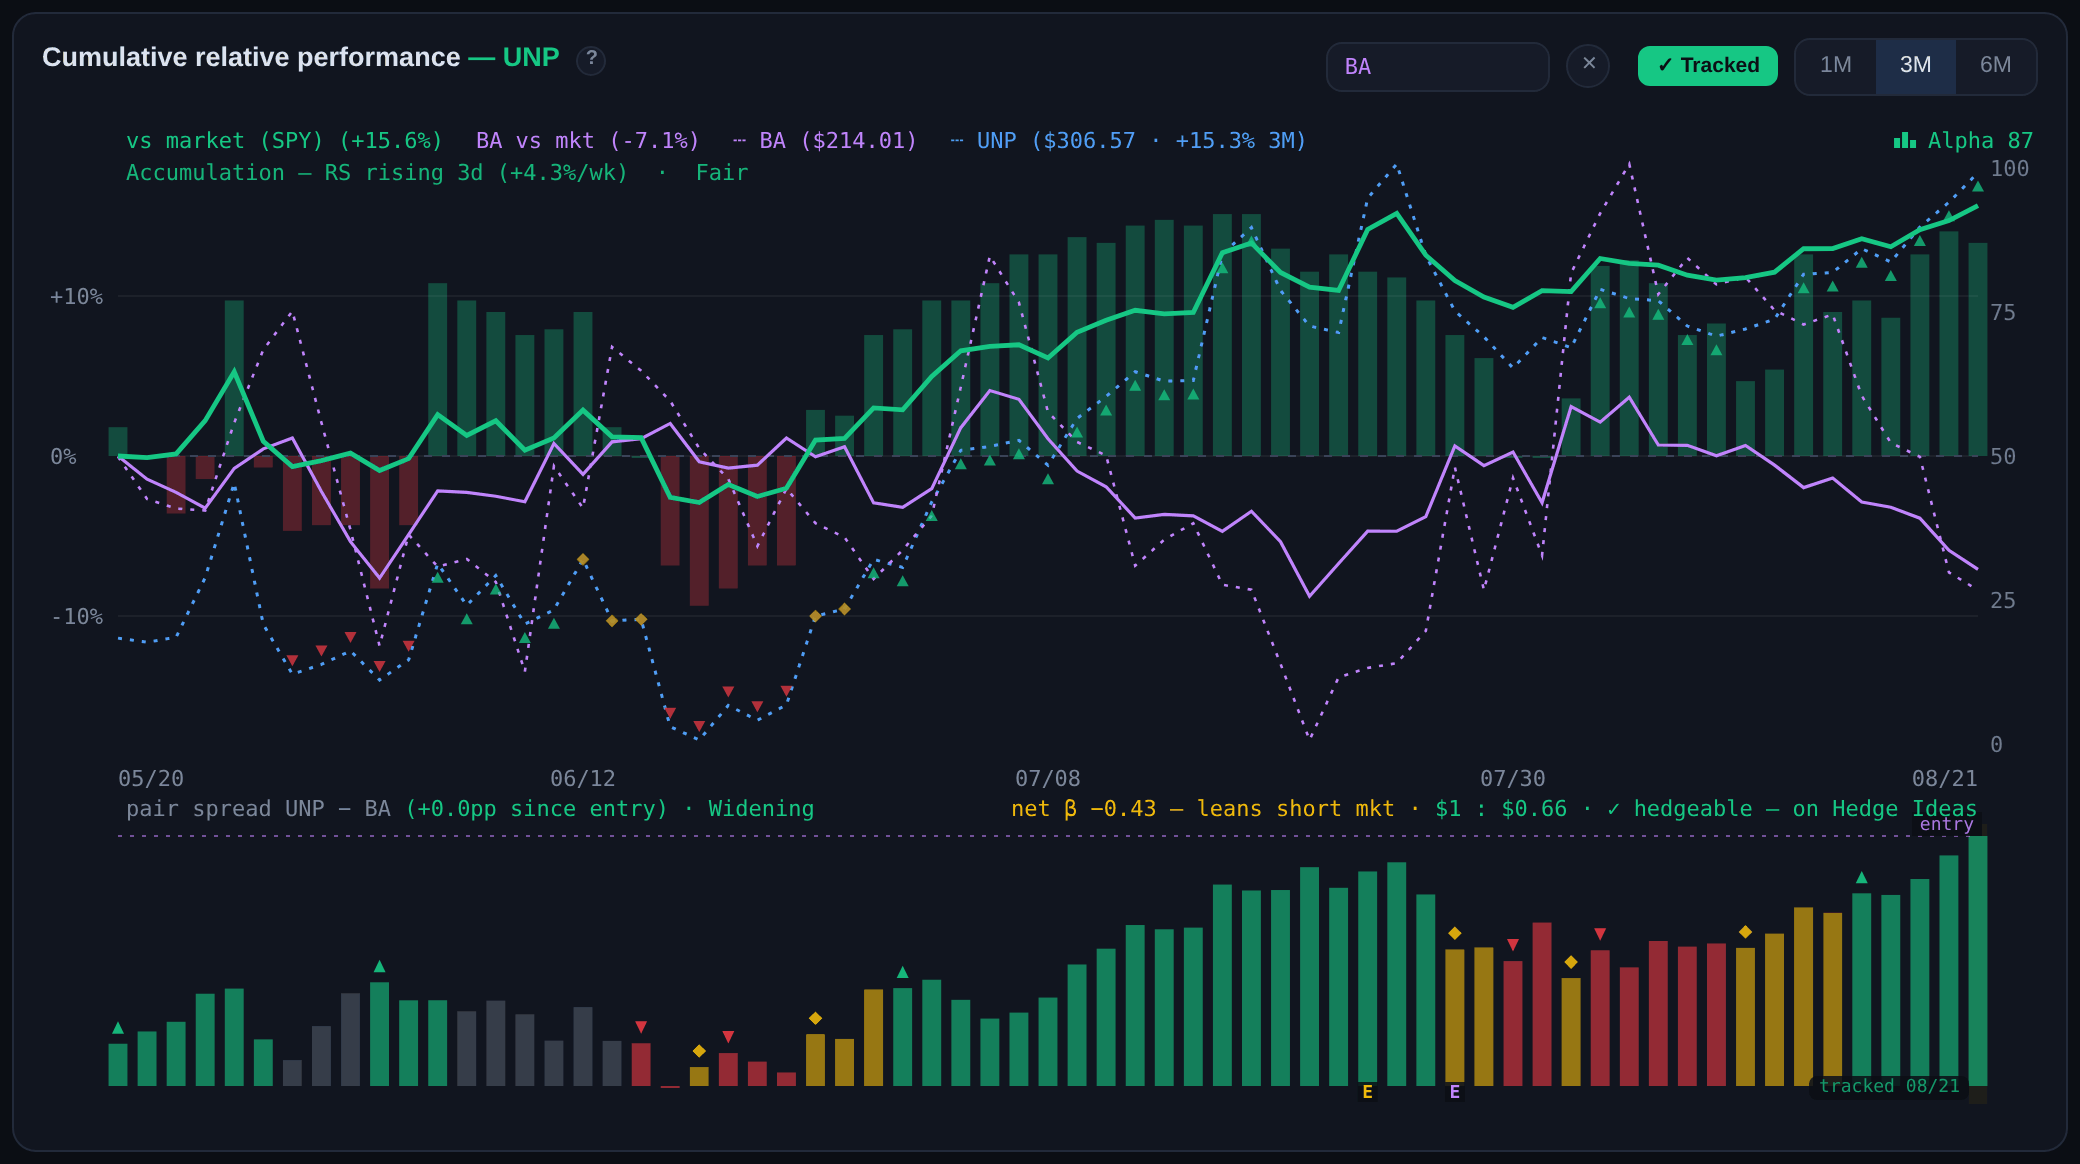2080x1164 pixels.
Task: Click the $1 : $0.66 hedge ratio text
Action: 1501,809
